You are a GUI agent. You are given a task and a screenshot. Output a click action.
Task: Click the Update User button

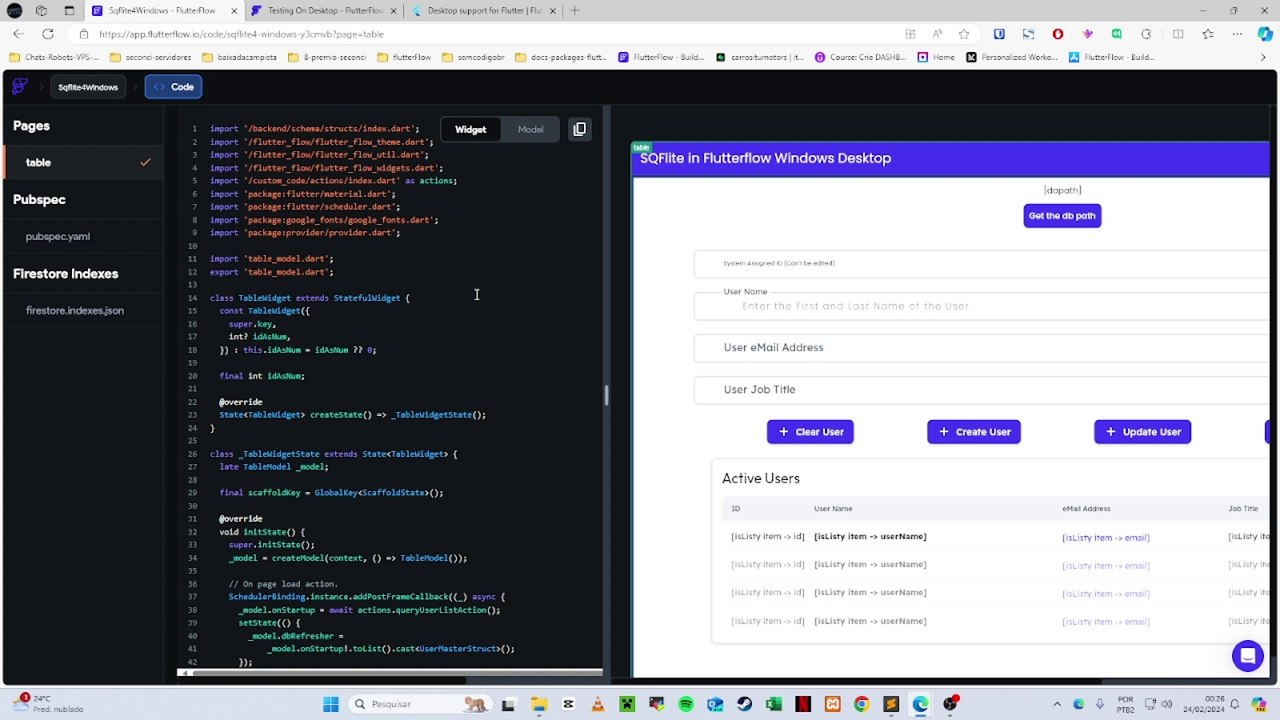1142,431
